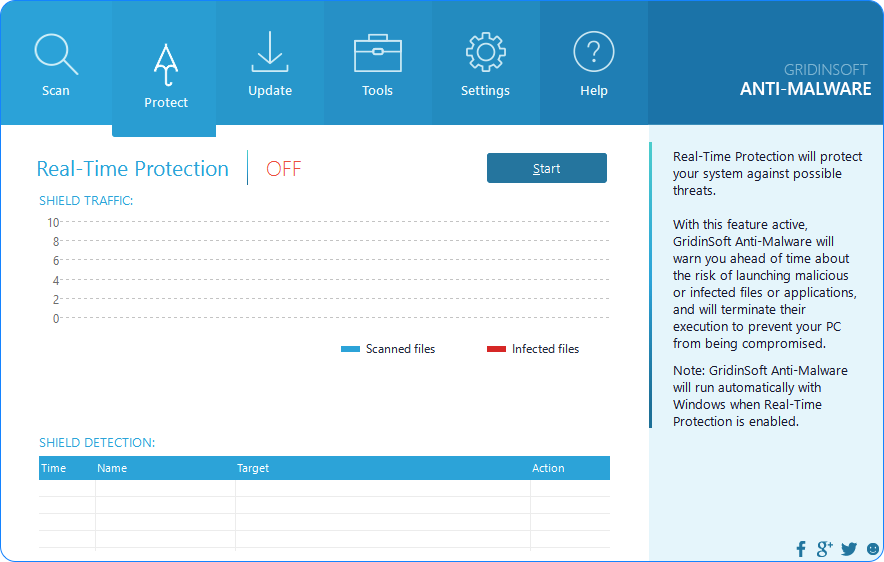Open the Scan magnifier icon
The width and height of the screenshot is (884, 562).
[x=56, y=54]
